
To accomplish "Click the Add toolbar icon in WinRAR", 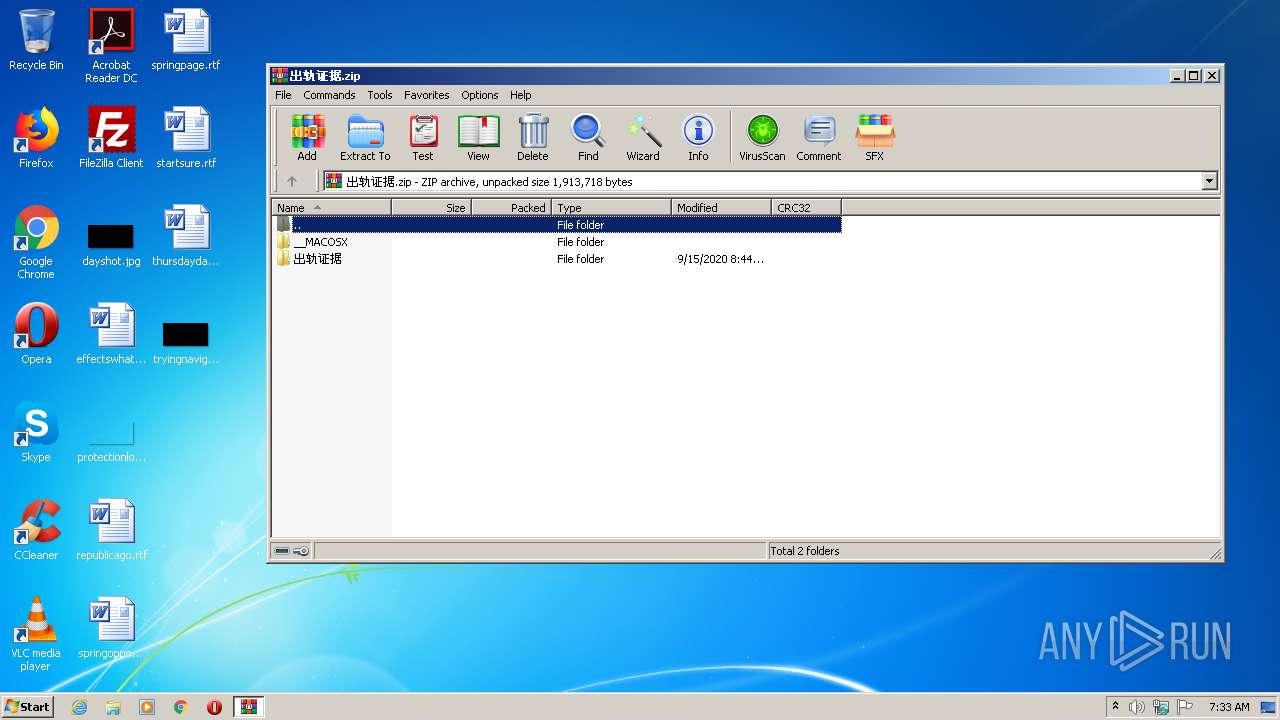I will (307, 138).
